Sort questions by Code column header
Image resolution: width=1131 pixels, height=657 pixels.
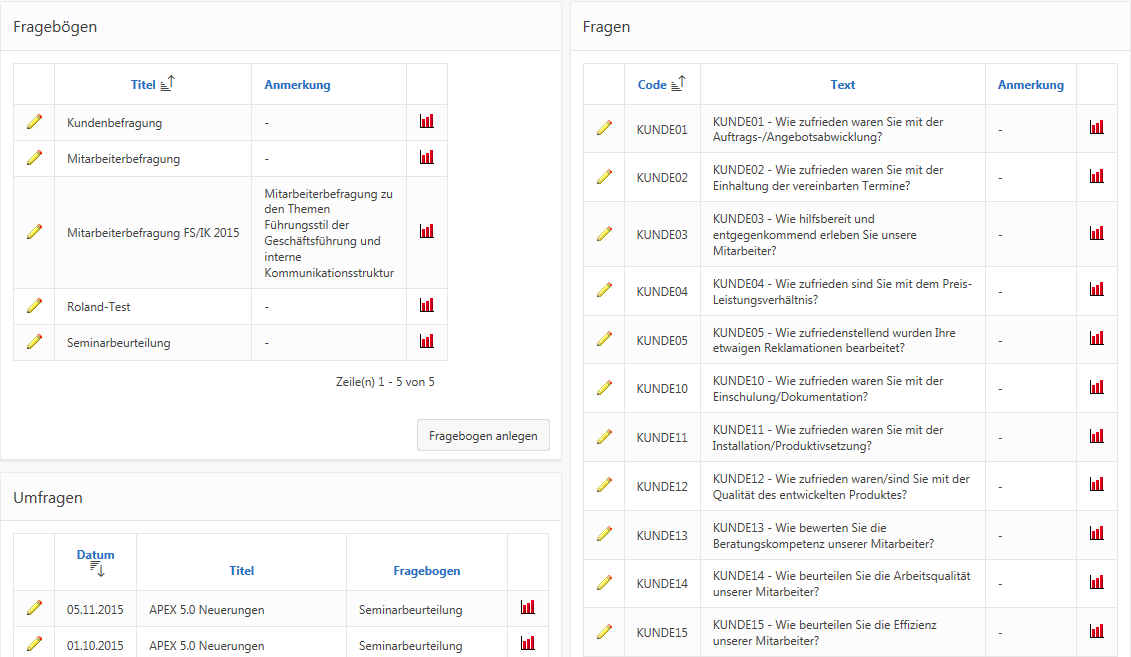652,85
